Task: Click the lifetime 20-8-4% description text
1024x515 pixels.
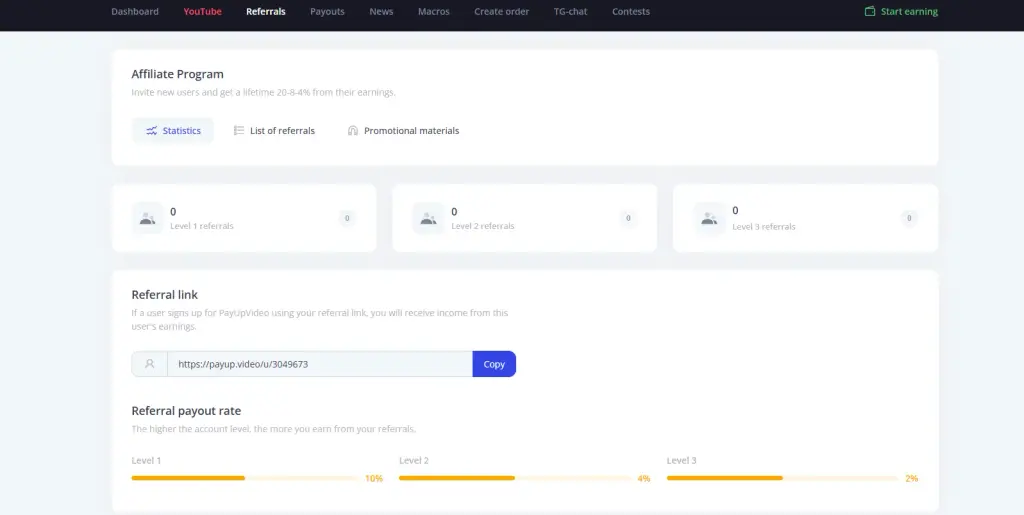Action: (263, 92)
